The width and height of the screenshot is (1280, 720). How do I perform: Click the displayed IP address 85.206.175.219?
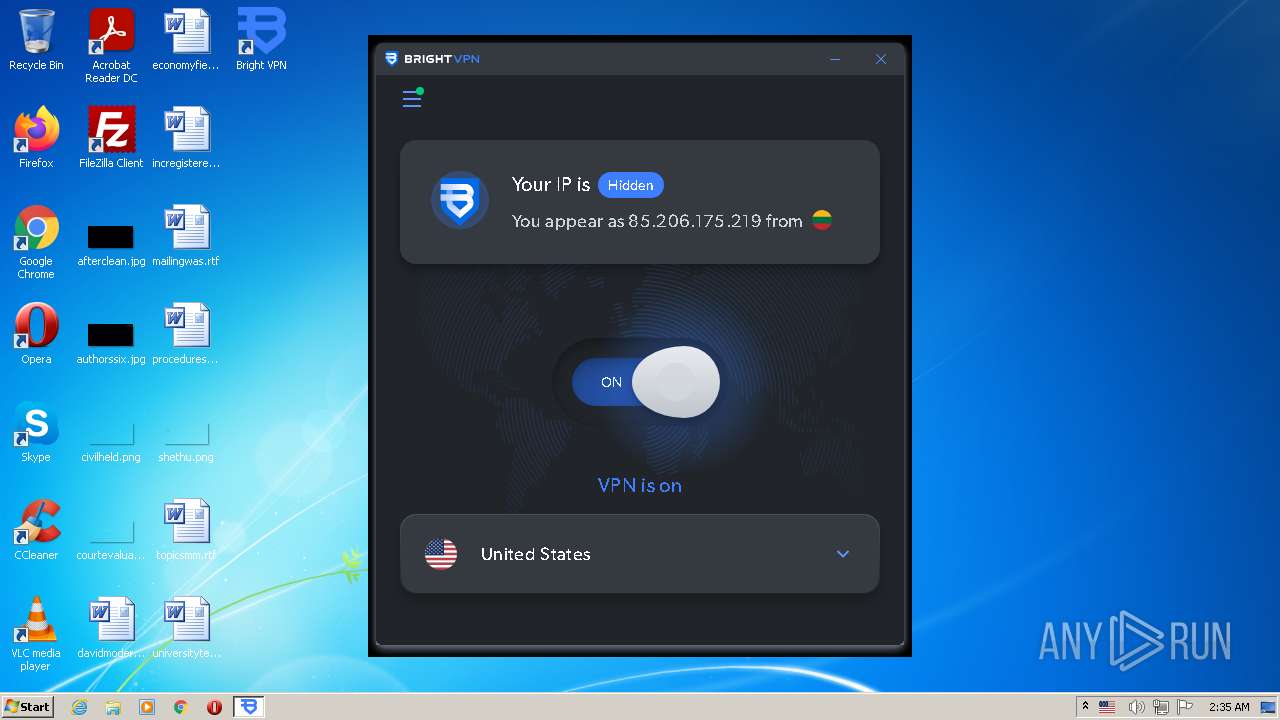pyautogui.click(x=694, y=221)
